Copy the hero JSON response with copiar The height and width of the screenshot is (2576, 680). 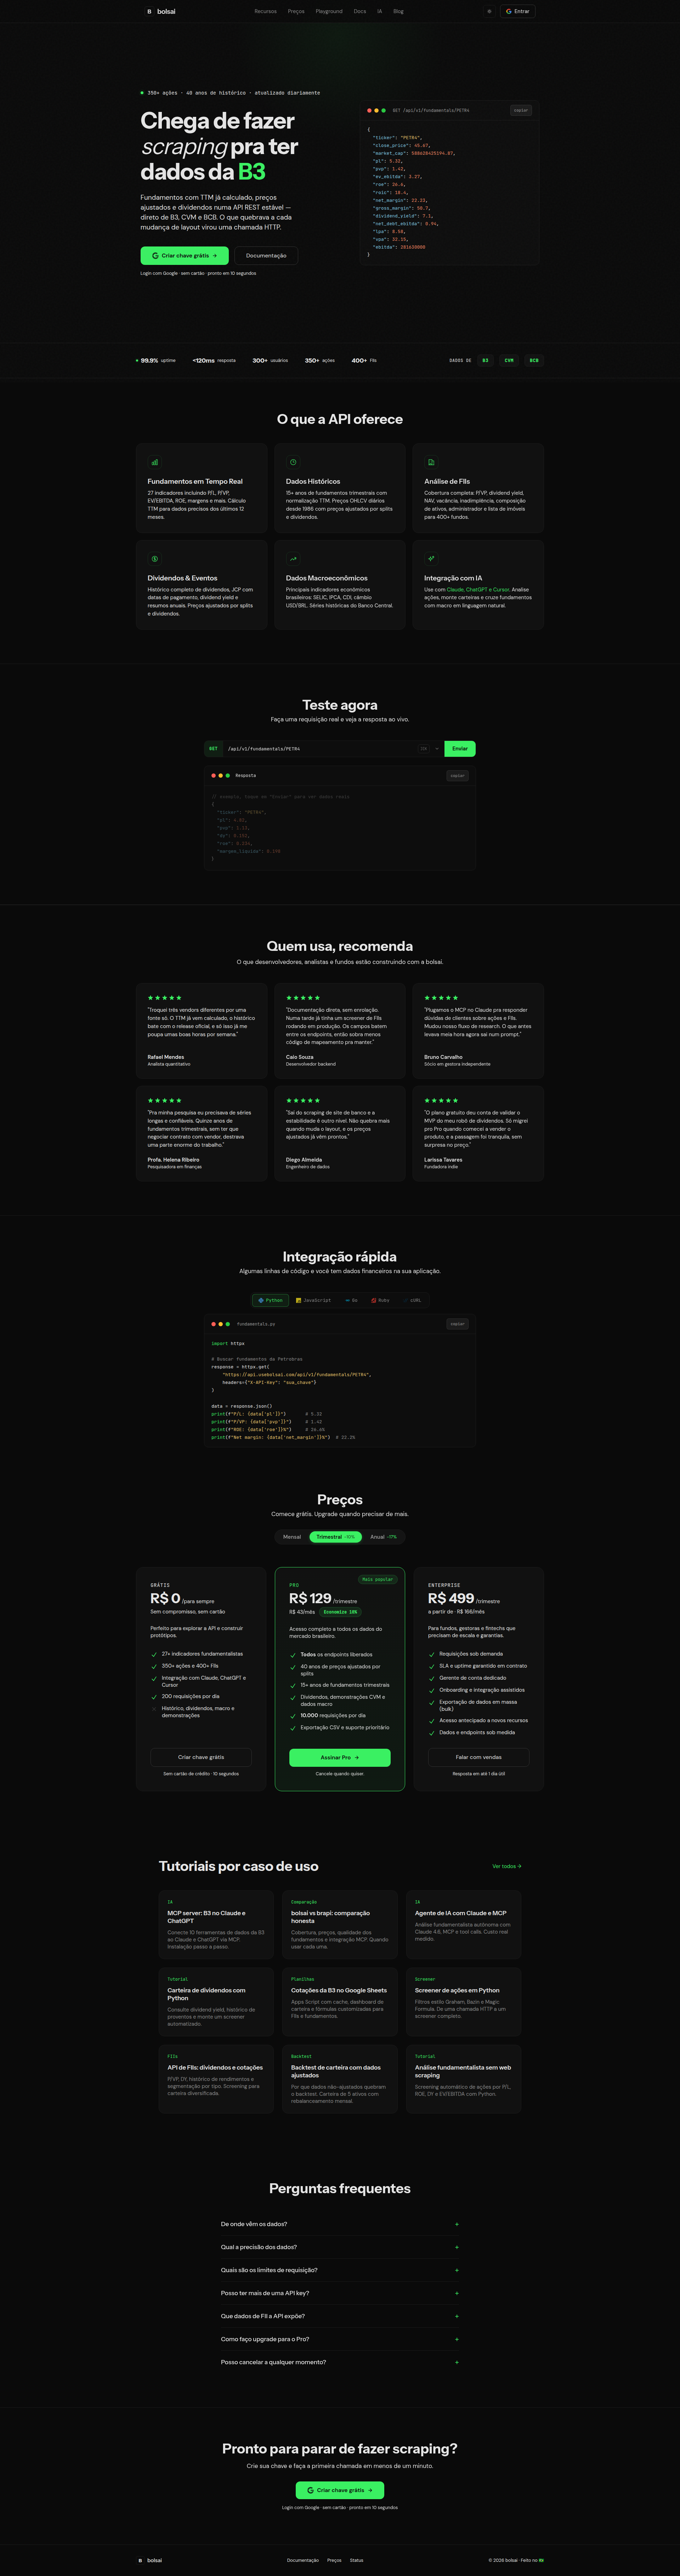(x=521, y=110)
